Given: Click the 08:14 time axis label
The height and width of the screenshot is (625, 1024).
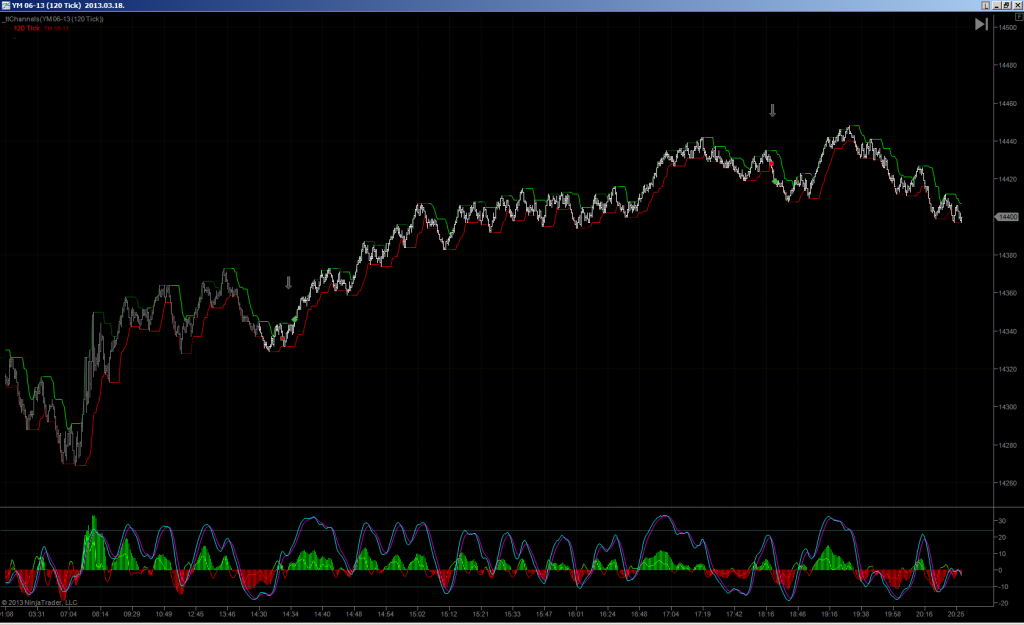Looking at the screenshot, I should [100, 614].
